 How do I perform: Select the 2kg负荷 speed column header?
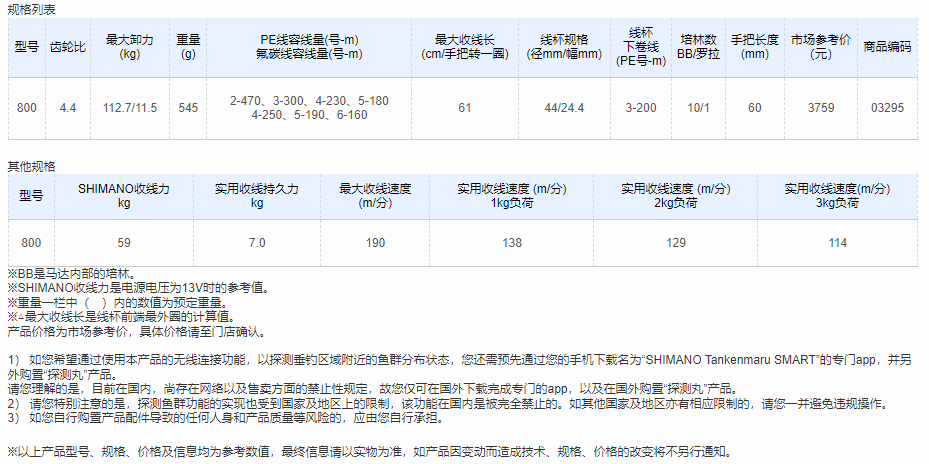click(676, 196)
